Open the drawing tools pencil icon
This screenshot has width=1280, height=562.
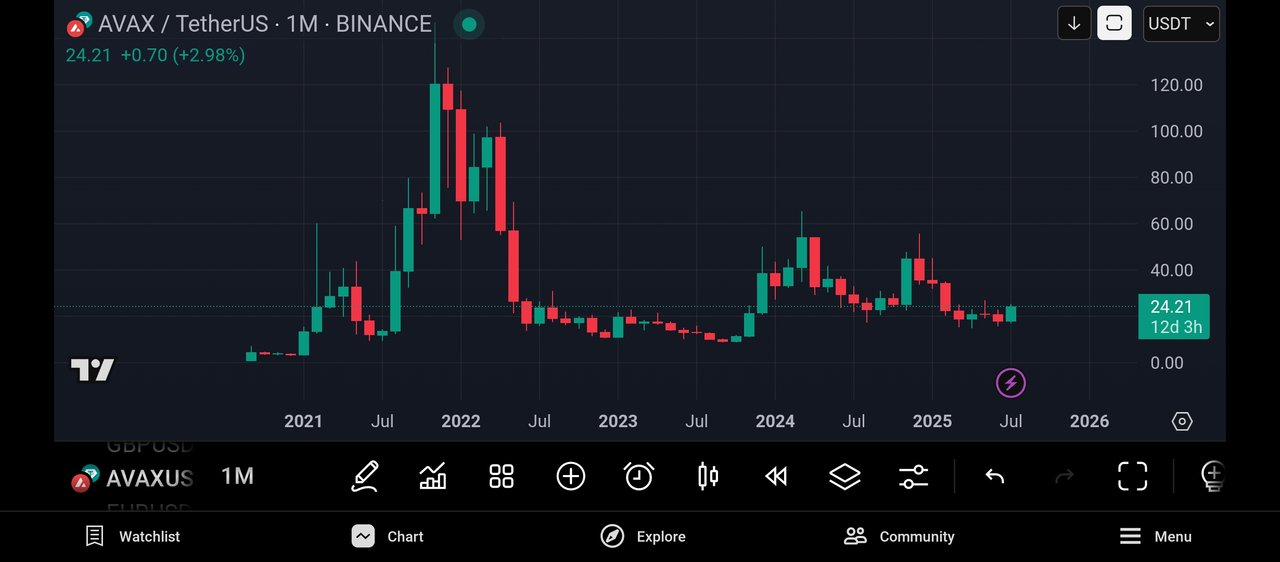[x=365, y=476]
